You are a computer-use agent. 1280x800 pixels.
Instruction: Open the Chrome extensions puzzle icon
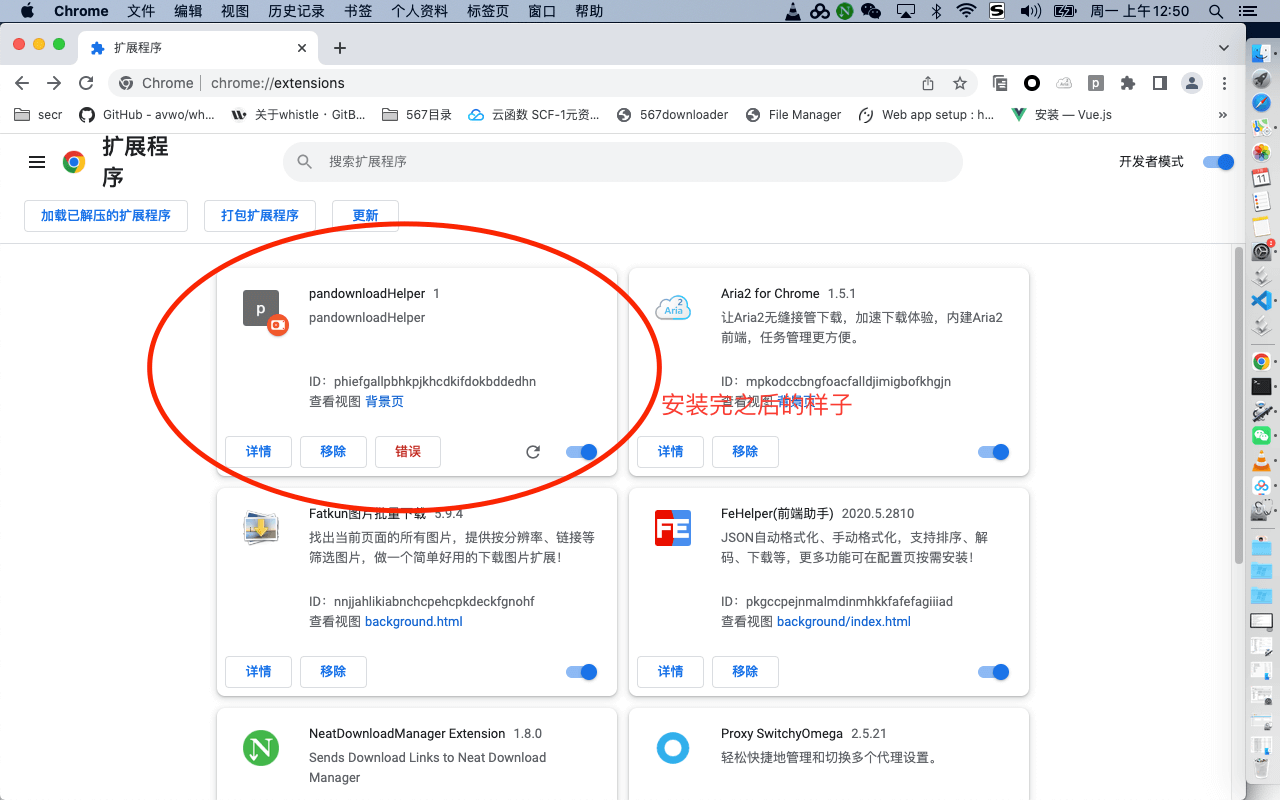1128,83
